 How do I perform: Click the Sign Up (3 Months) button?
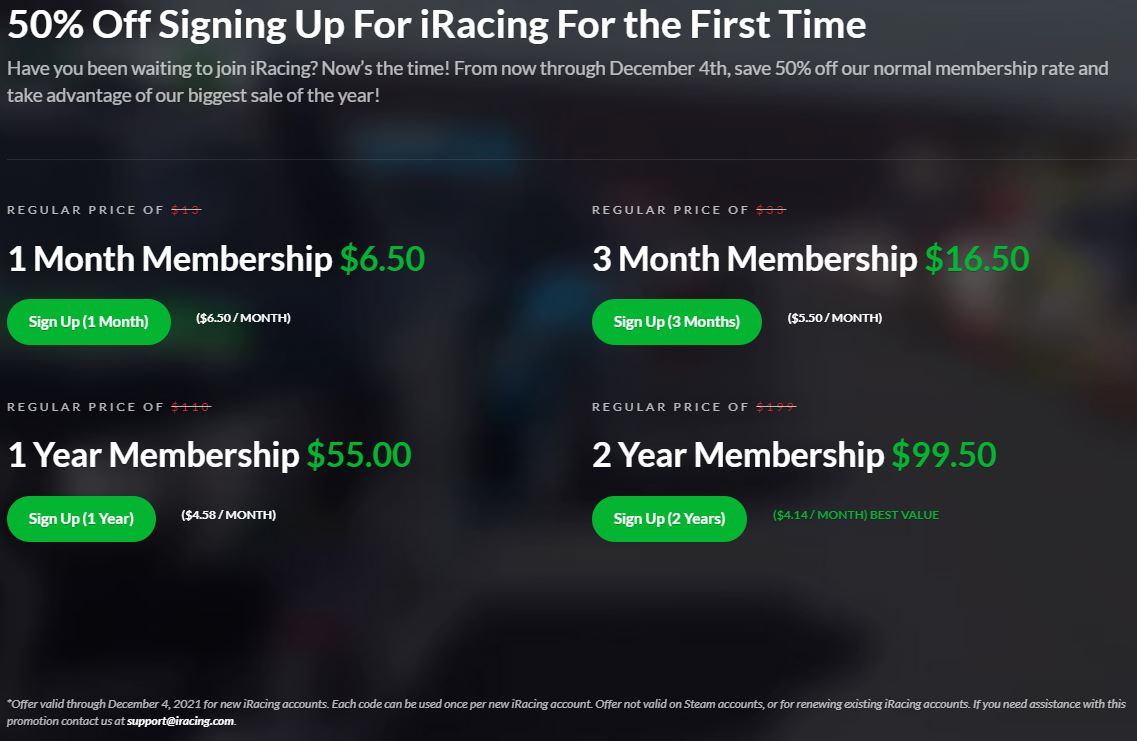[x=676, y=322]
